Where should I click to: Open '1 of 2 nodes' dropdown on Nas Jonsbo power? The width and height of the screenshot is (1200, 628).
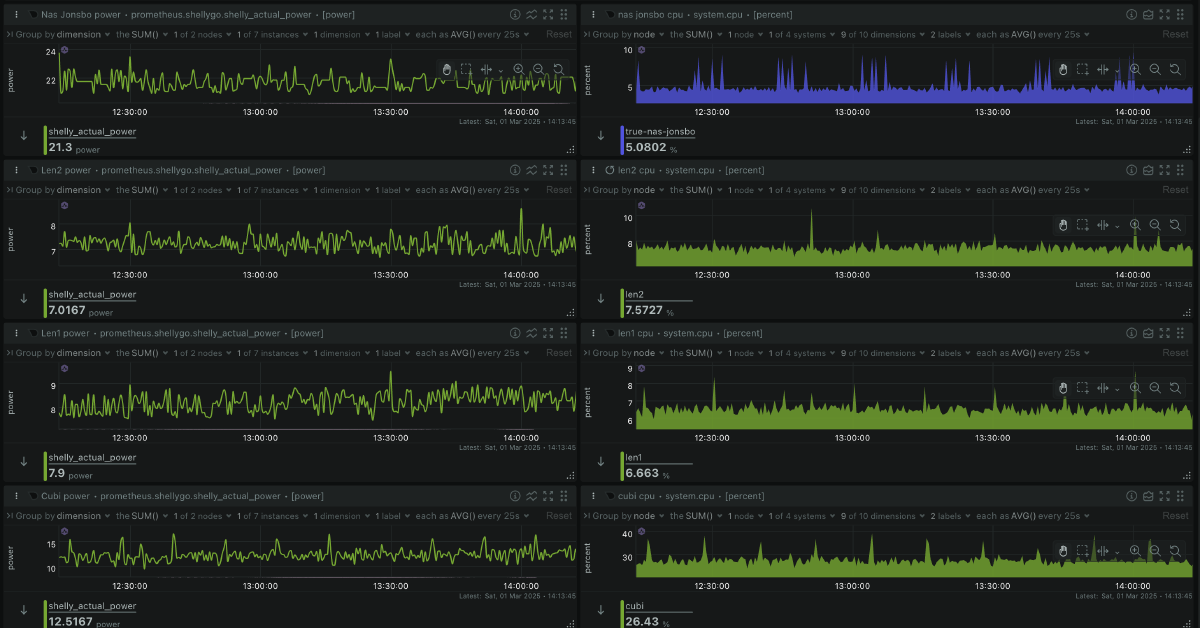203,34
